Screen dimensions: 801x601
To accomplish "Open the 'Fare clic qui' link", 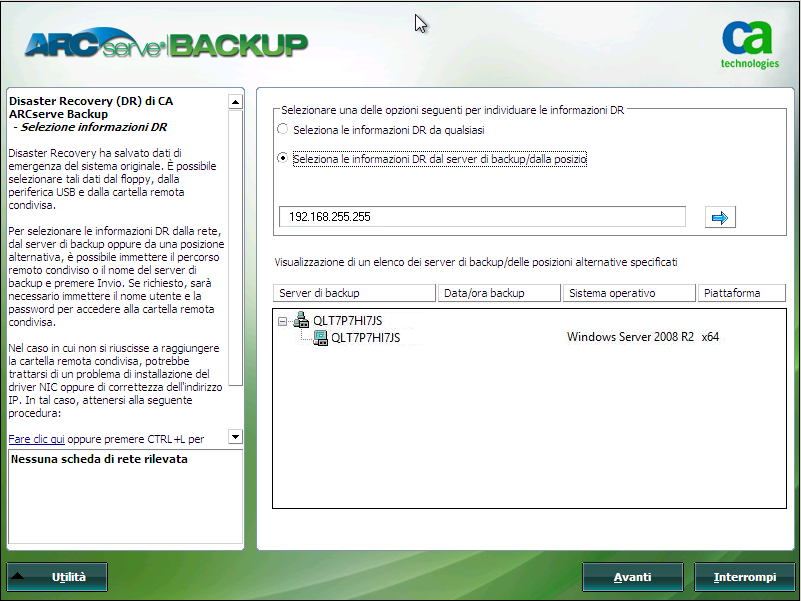I will (36, 439).
